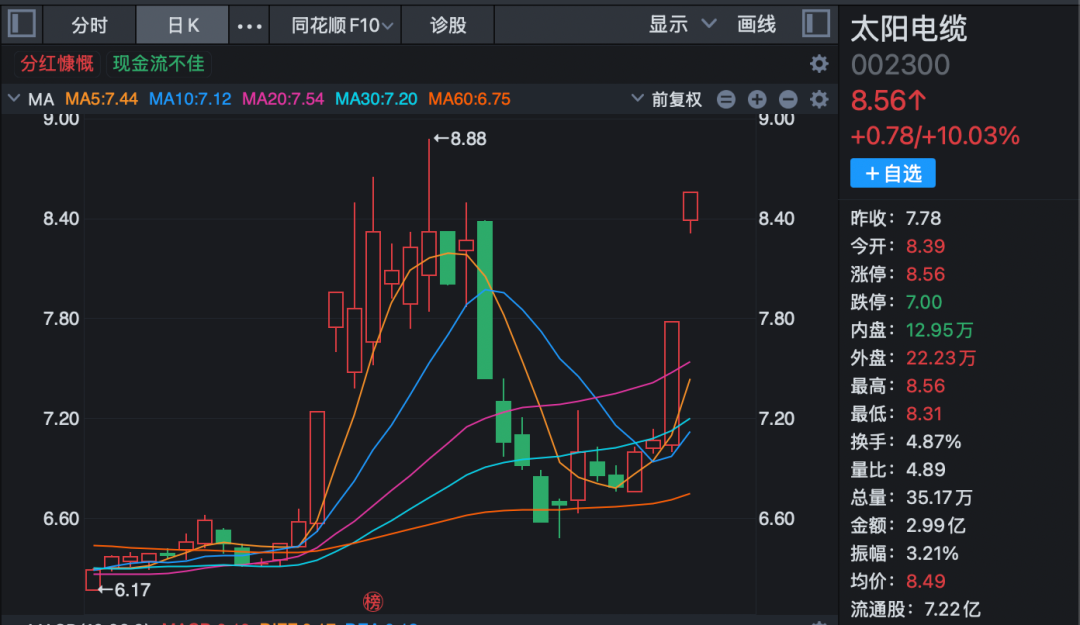Toggle the left sidebar panel icon
Viewport: 1080px width, 625px height.
pos(22,24)
